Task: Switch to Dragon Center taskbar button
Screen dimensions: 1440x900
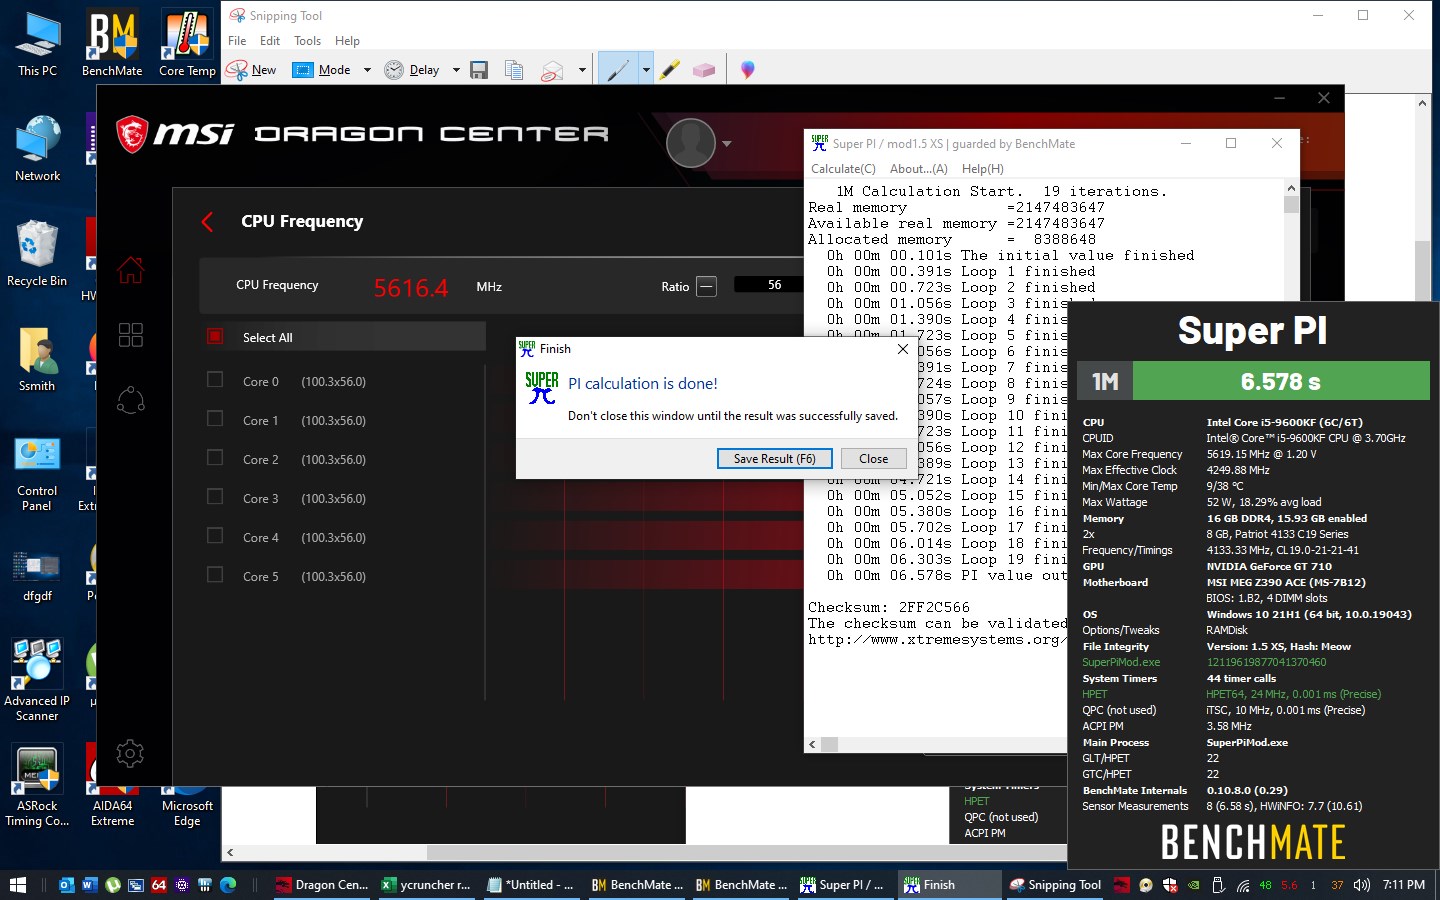Action: coord(322,885)
